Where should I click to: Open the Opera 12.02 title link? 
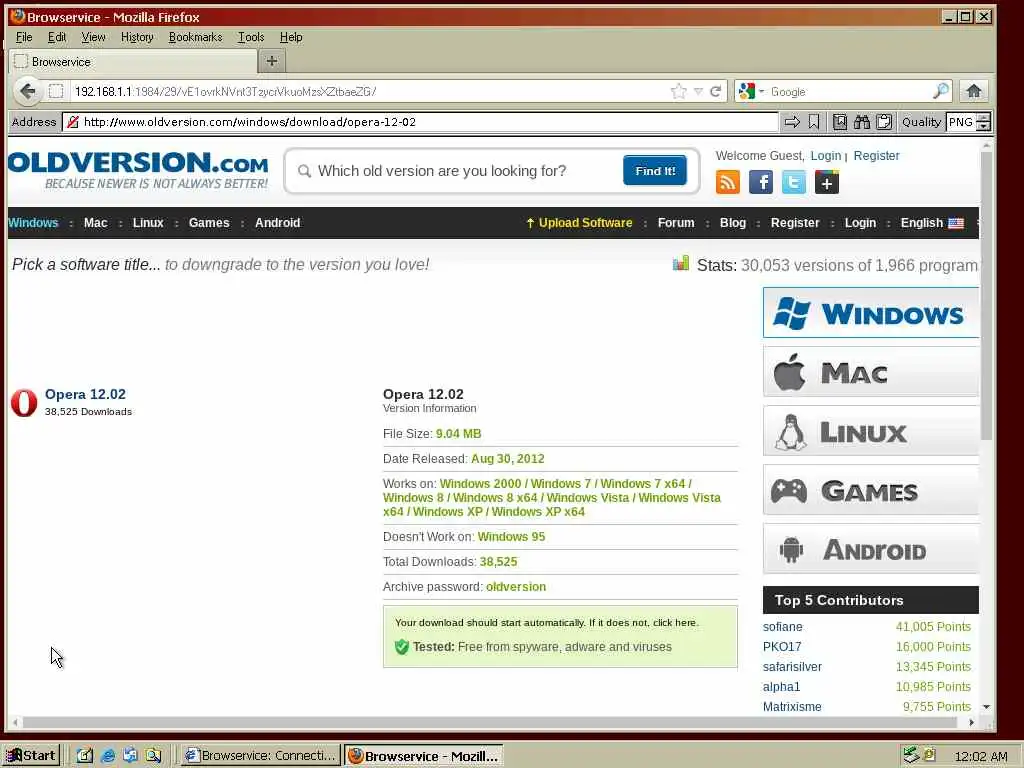point(85,394)
